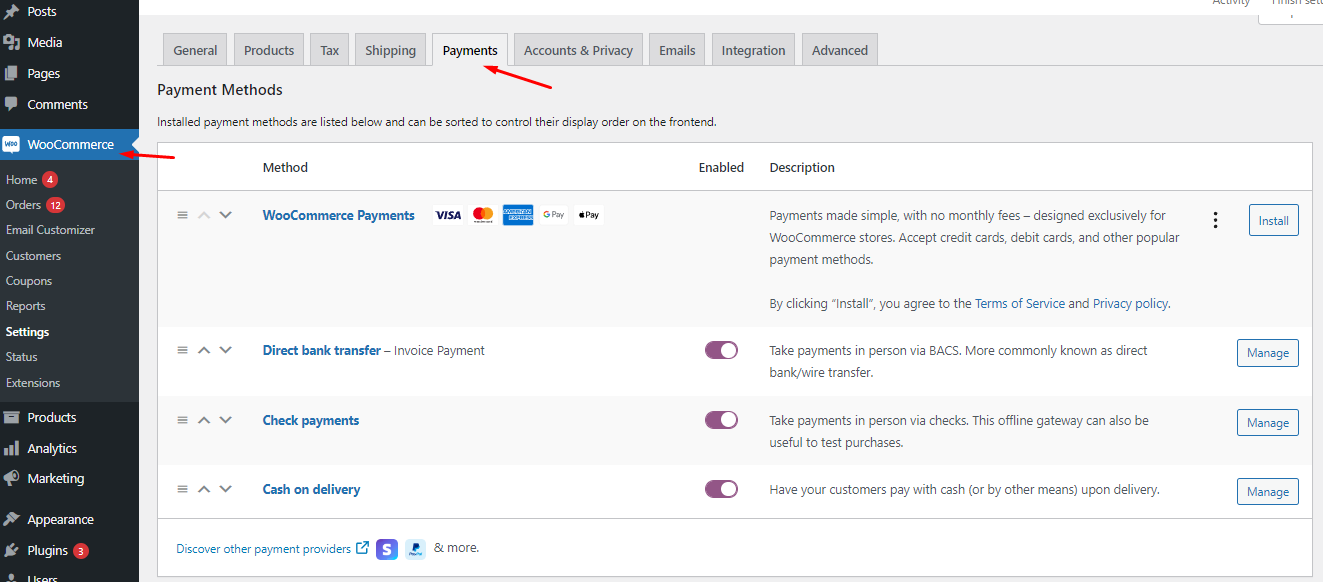Screen dimensions: 1323x582
Task: Open the Media sidebar icon
Action: 11,42
